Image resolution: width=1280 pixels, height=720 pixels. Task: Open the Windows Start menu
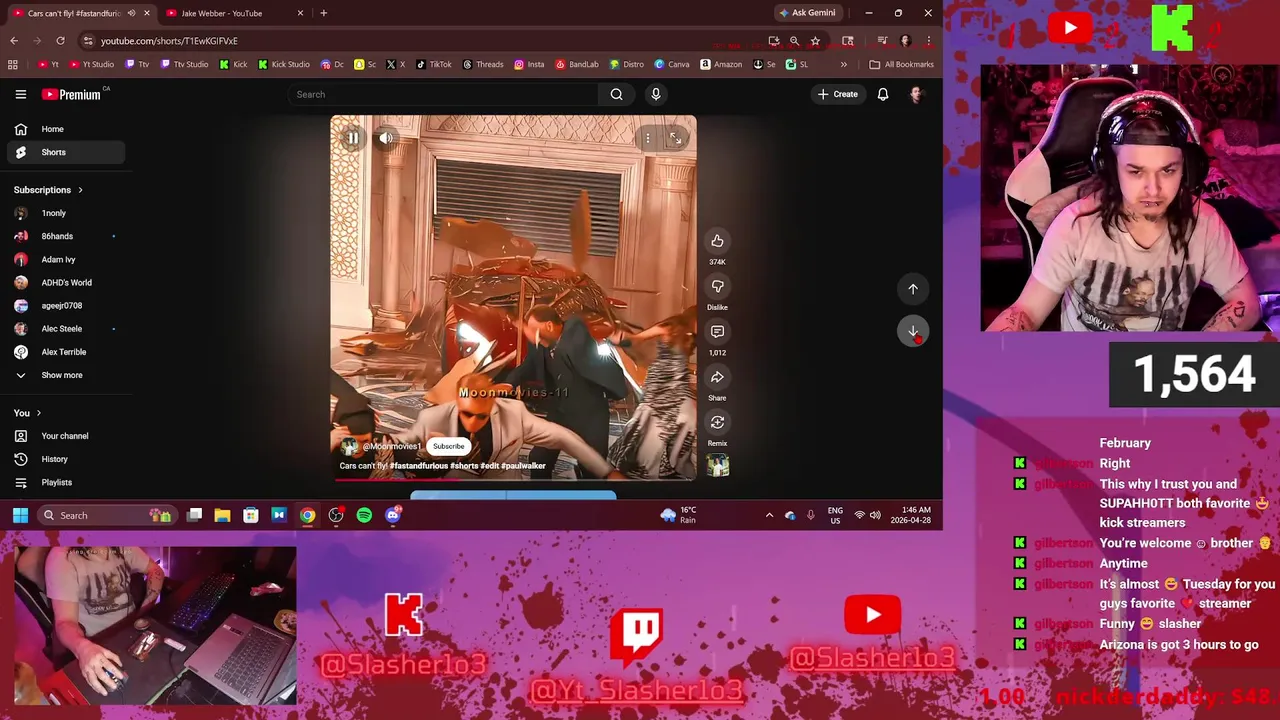(20, 515)
